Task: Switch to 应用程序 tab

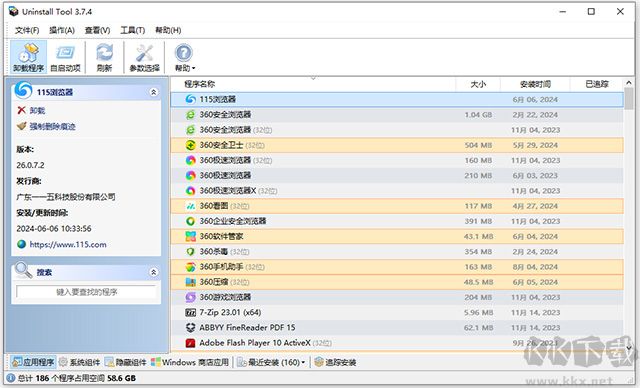Action: [33, 362]
